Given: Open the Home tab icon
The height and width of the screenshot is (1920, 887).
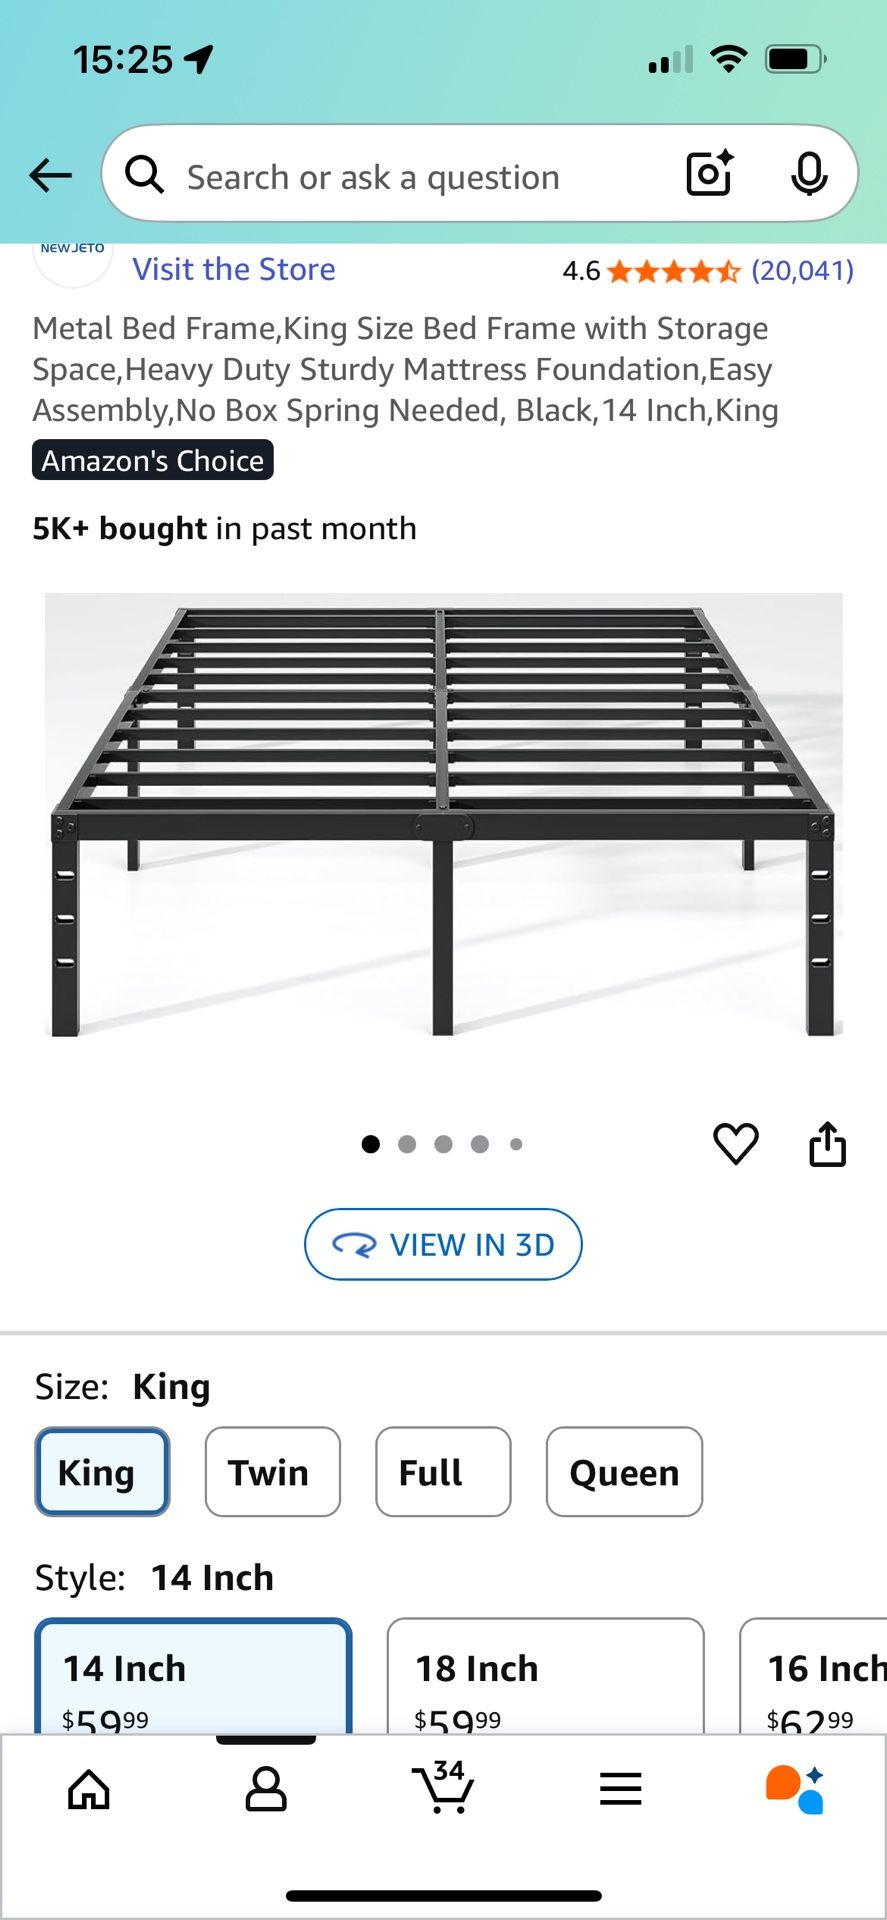Looking at the screenshot, I should pos(89,1789).
